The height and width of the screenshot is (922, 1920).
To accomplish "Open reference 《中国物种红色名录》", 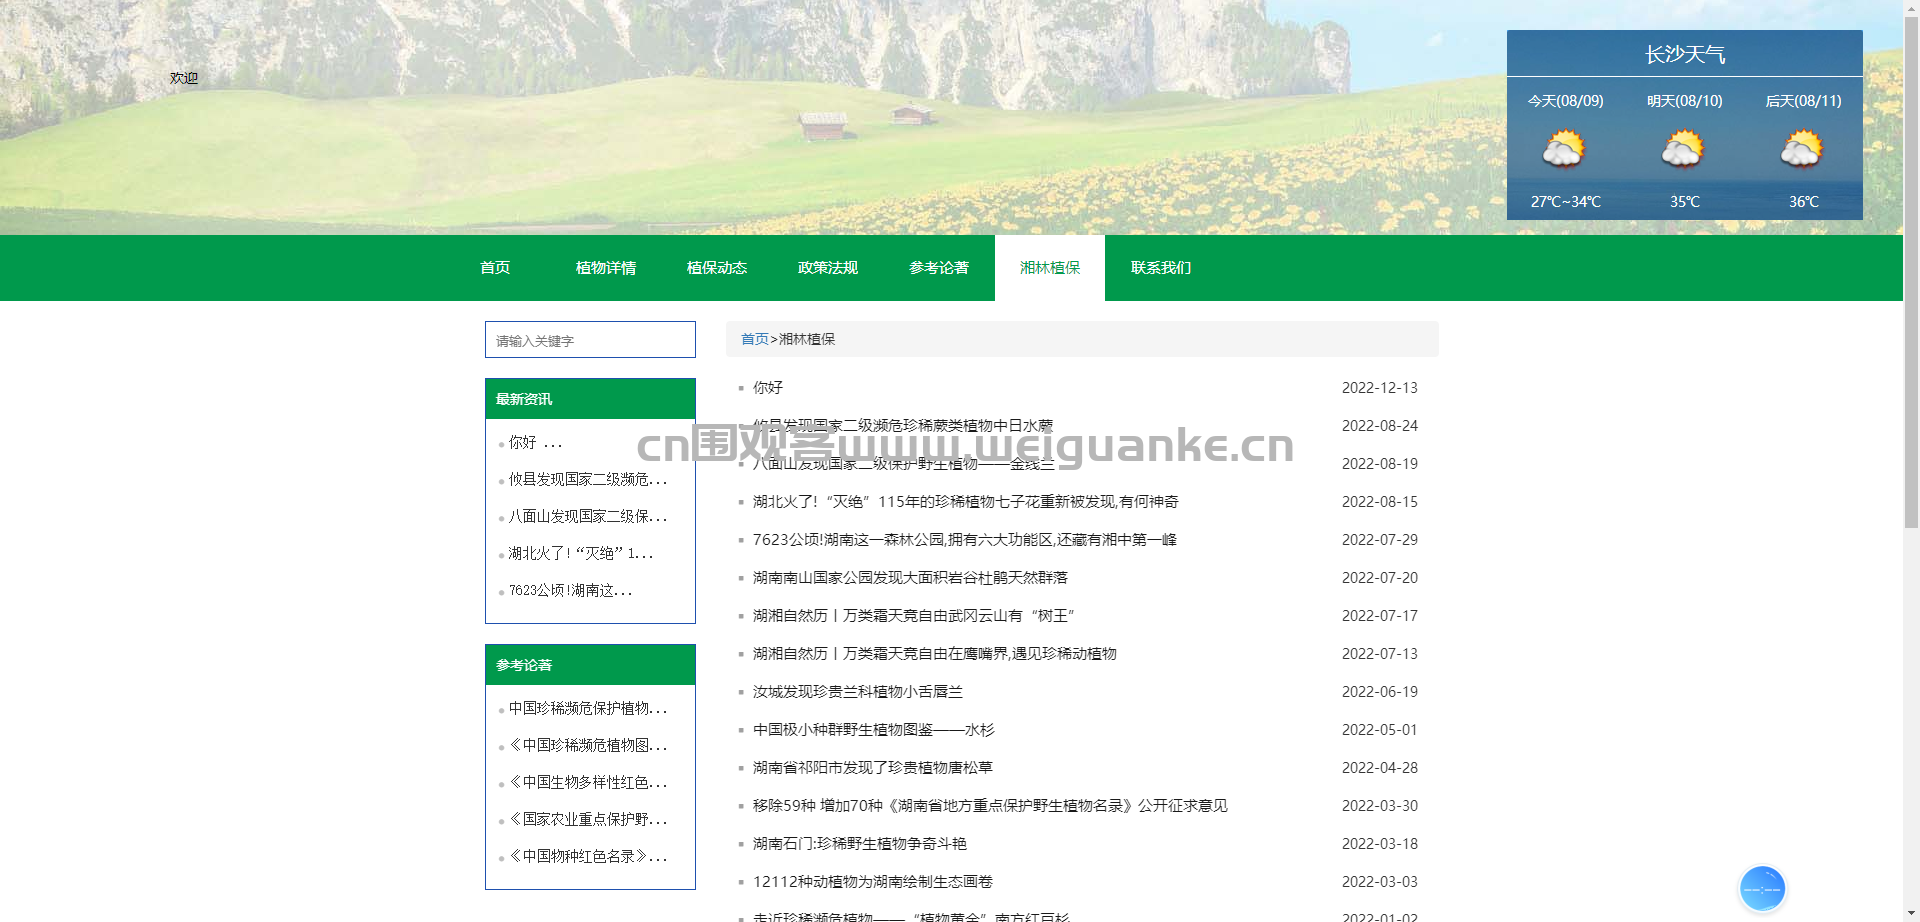I will click(588, 856).
